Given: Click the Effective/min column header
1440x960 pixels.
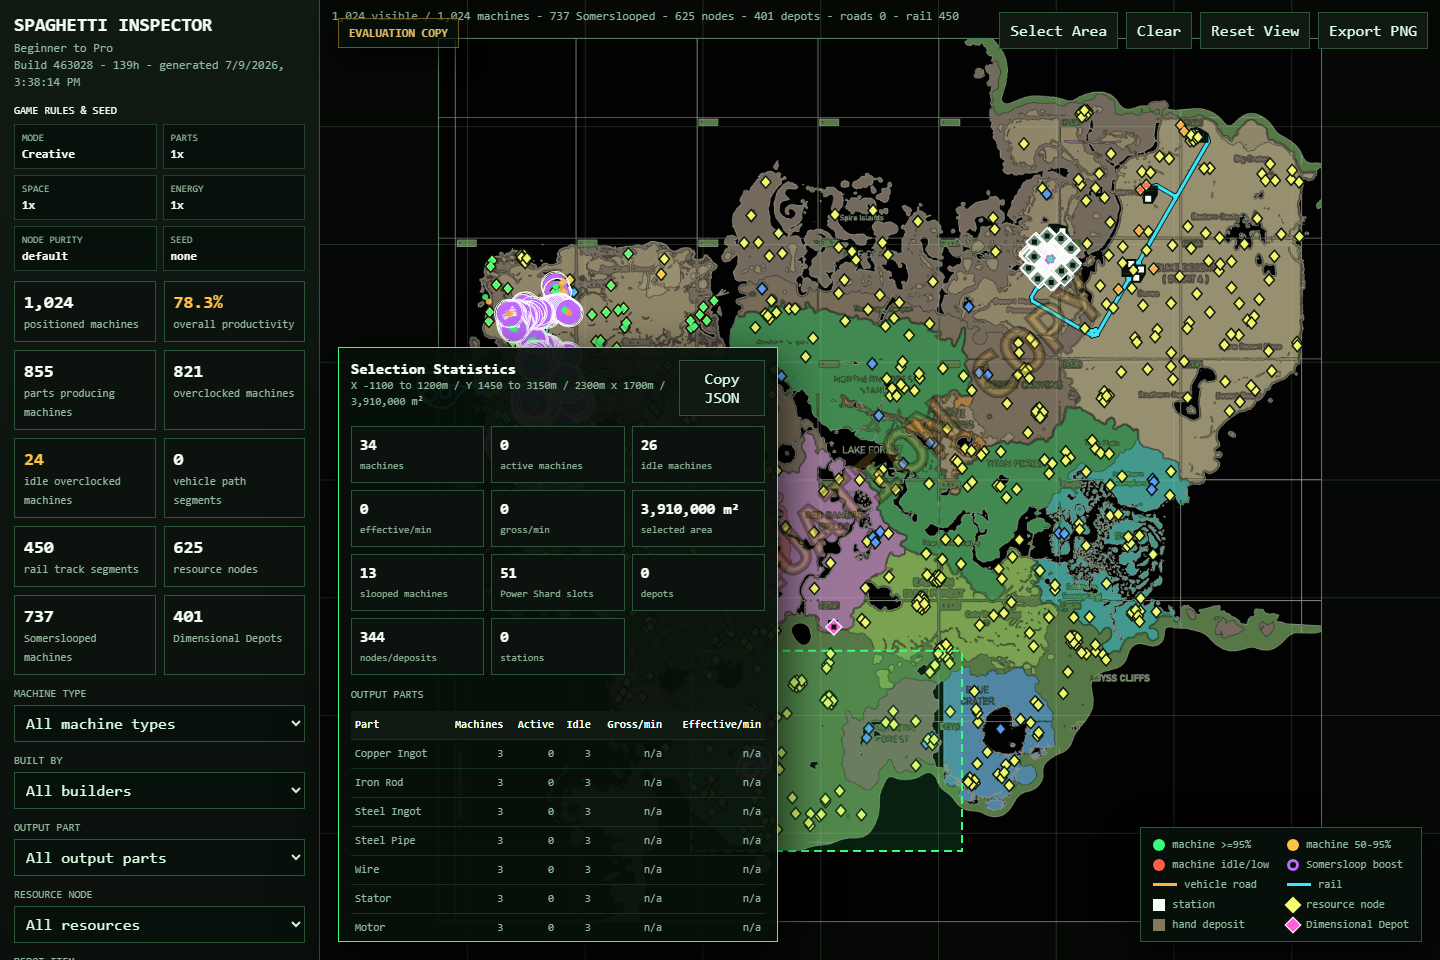Looking at the screenshot, I should (x=721, y=724).
